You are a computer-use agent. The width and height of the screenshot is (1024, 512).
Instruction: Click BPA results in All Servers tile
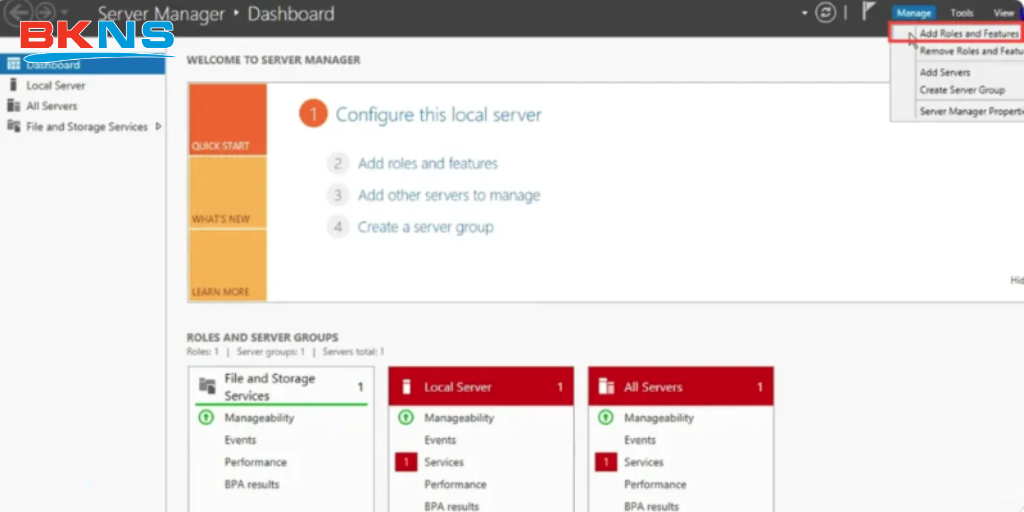[x=652, y=506]
